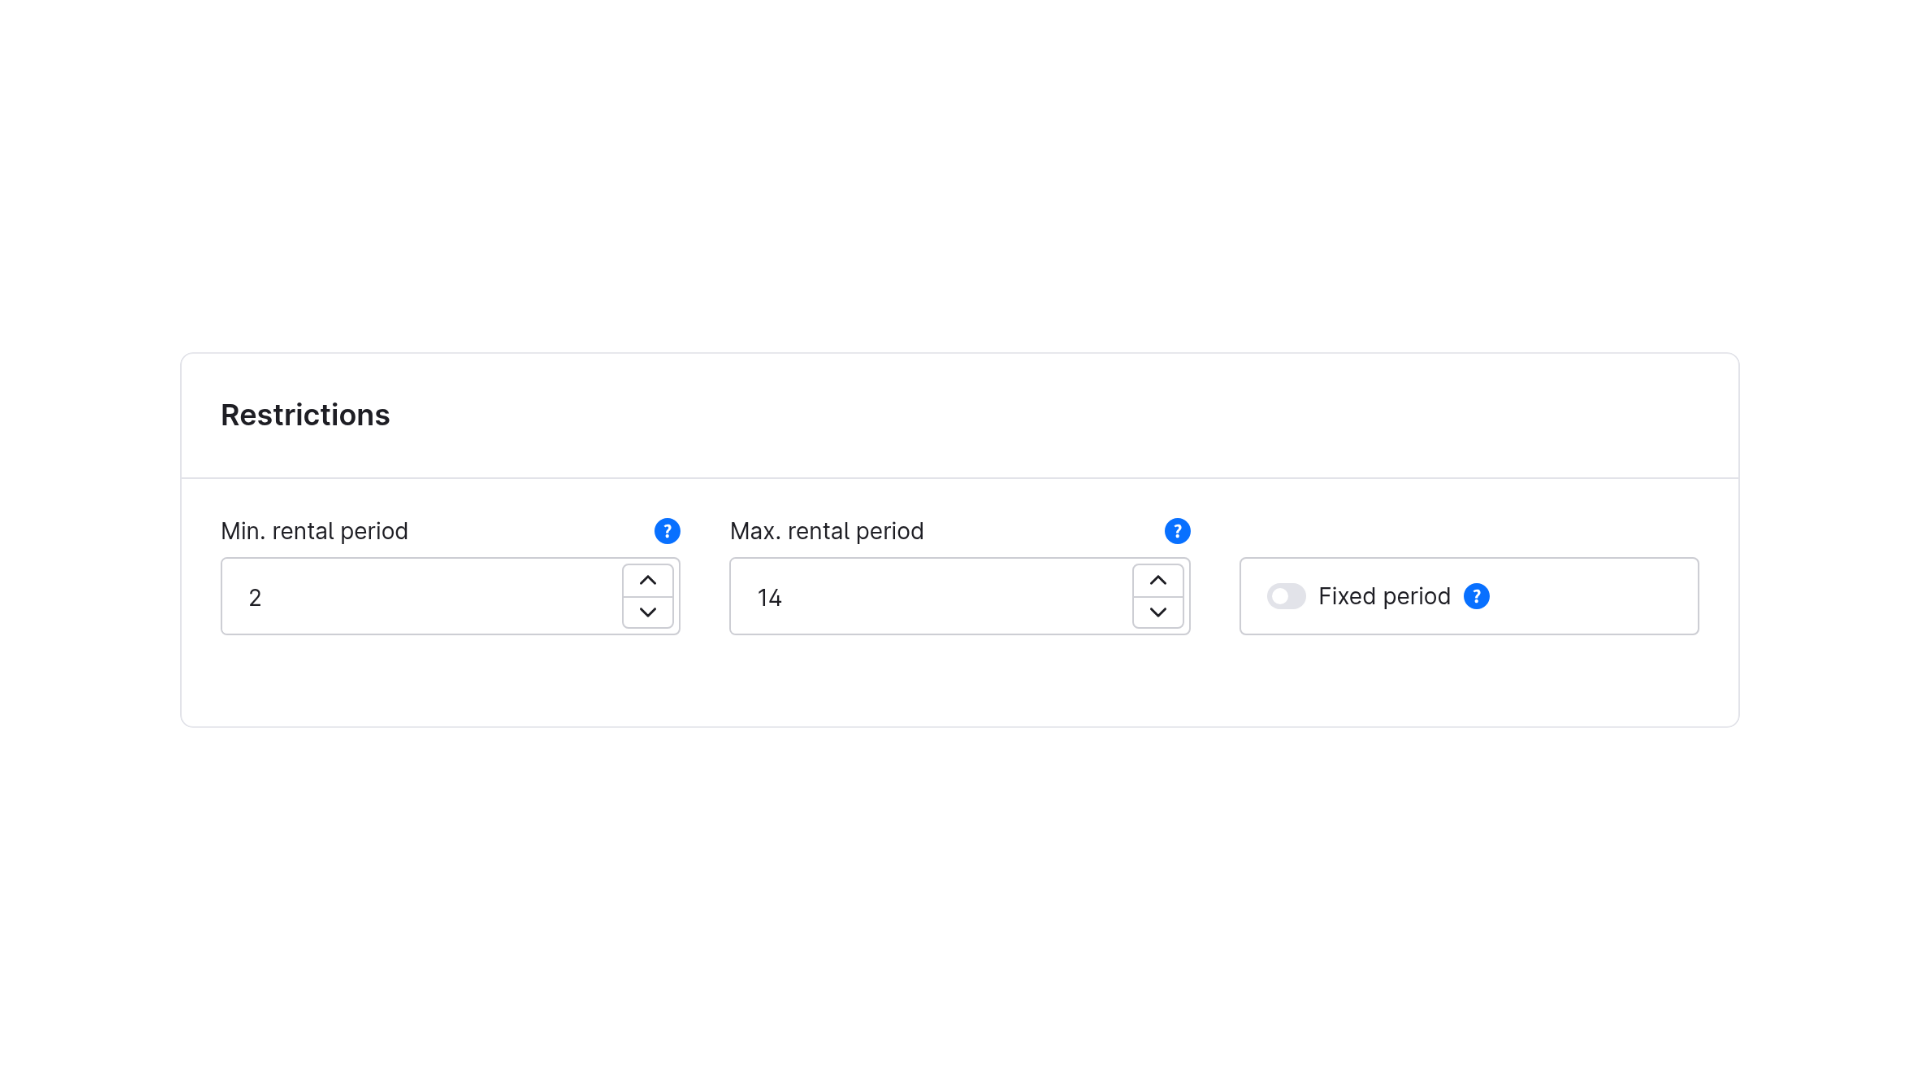Screen dimensions: 1920x1080
Task: Focus the Max. rental period input field
Action: click(960, 596)
